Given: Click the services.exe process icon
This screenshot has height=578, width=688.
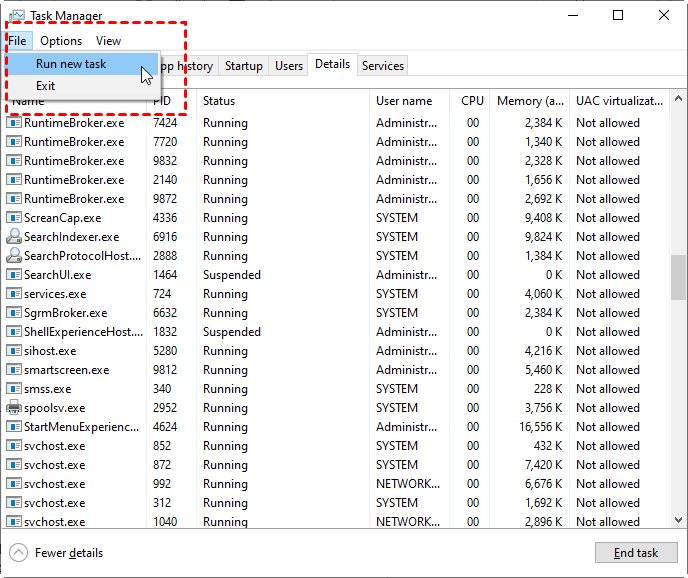Looking at the screenshot, I should coord(14,294).
